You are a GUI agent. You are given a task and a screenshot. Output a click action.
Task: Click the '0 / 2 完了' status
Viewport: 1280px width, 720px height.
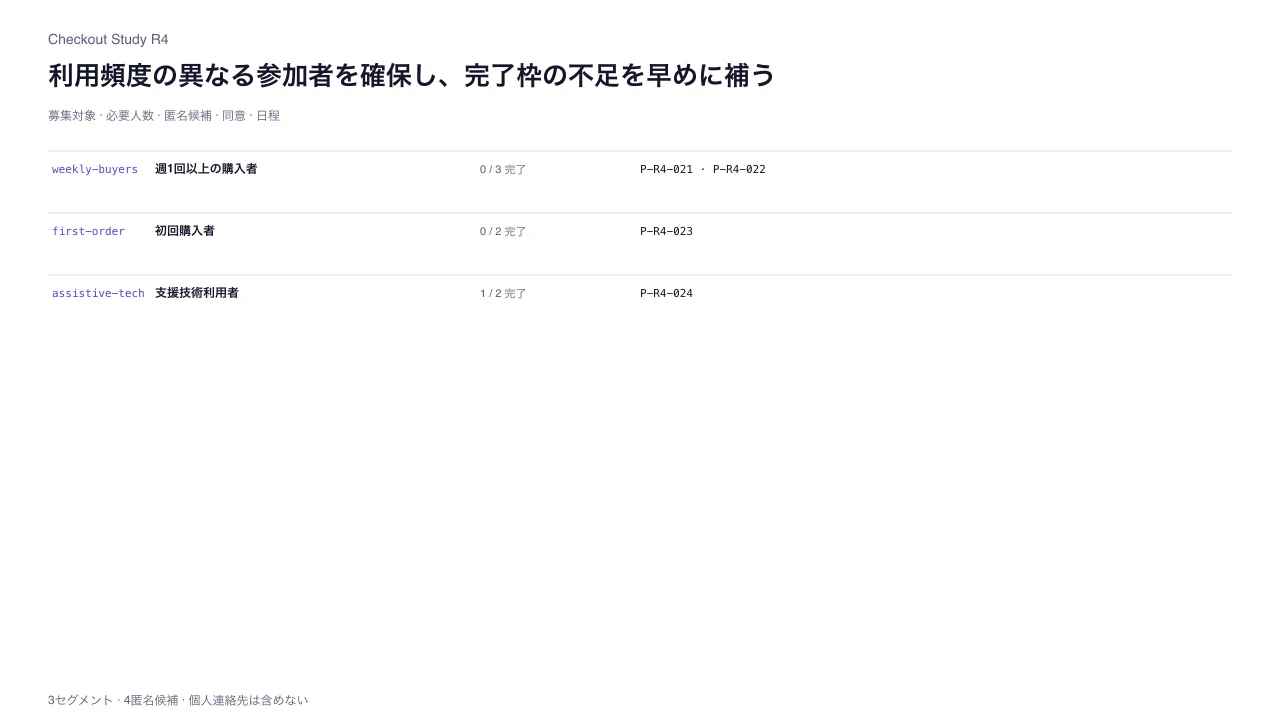point(503,232)
